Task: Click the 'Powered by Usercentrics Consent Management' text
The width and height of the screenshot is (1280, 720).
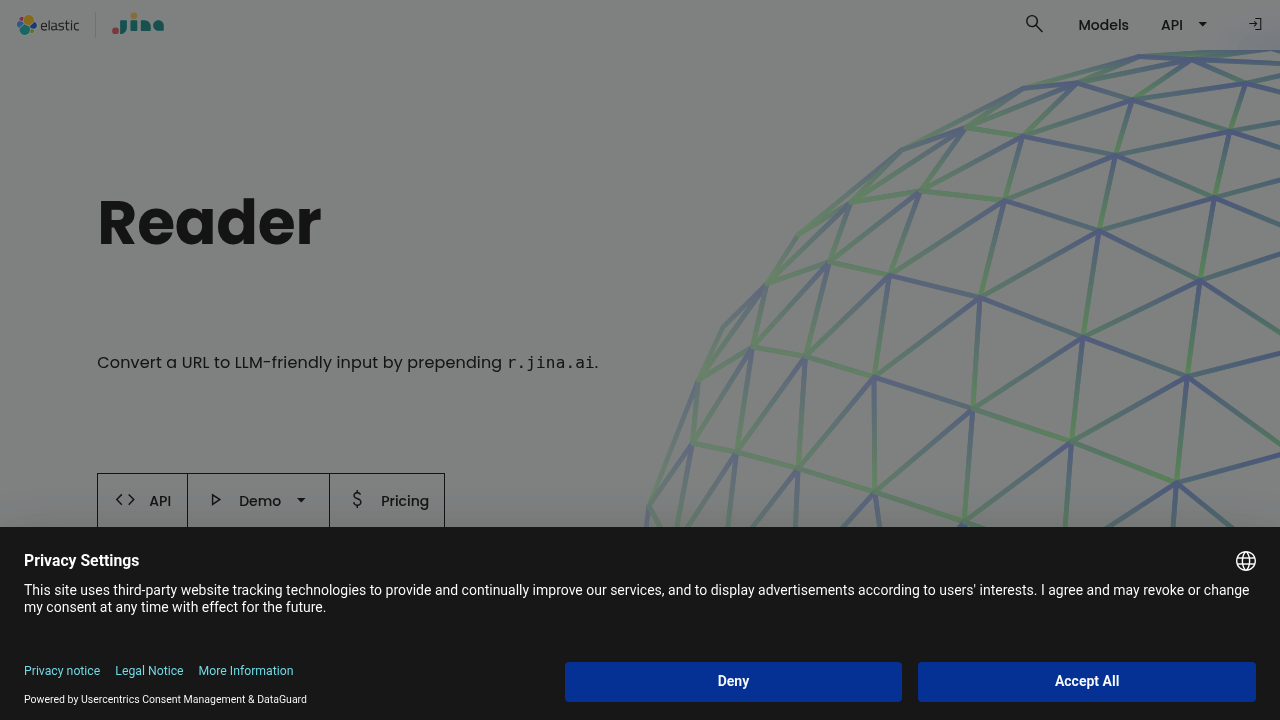Action: click(x=134, y=699)
